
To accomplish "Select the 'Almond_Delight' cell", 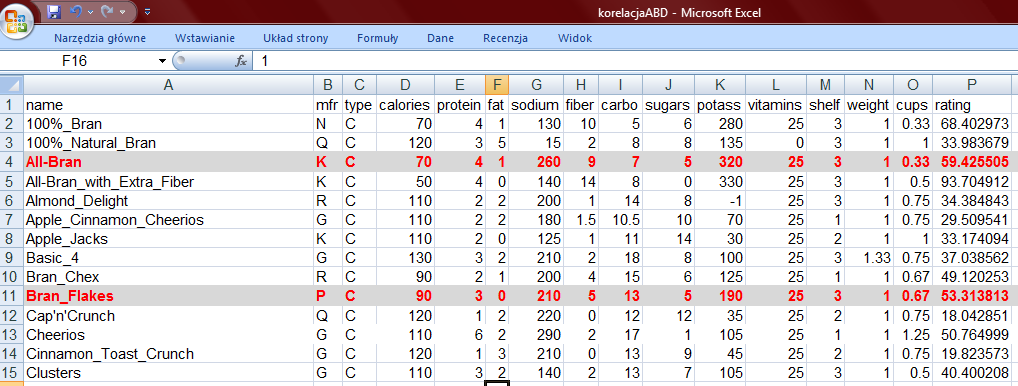I will coord(168,200).
